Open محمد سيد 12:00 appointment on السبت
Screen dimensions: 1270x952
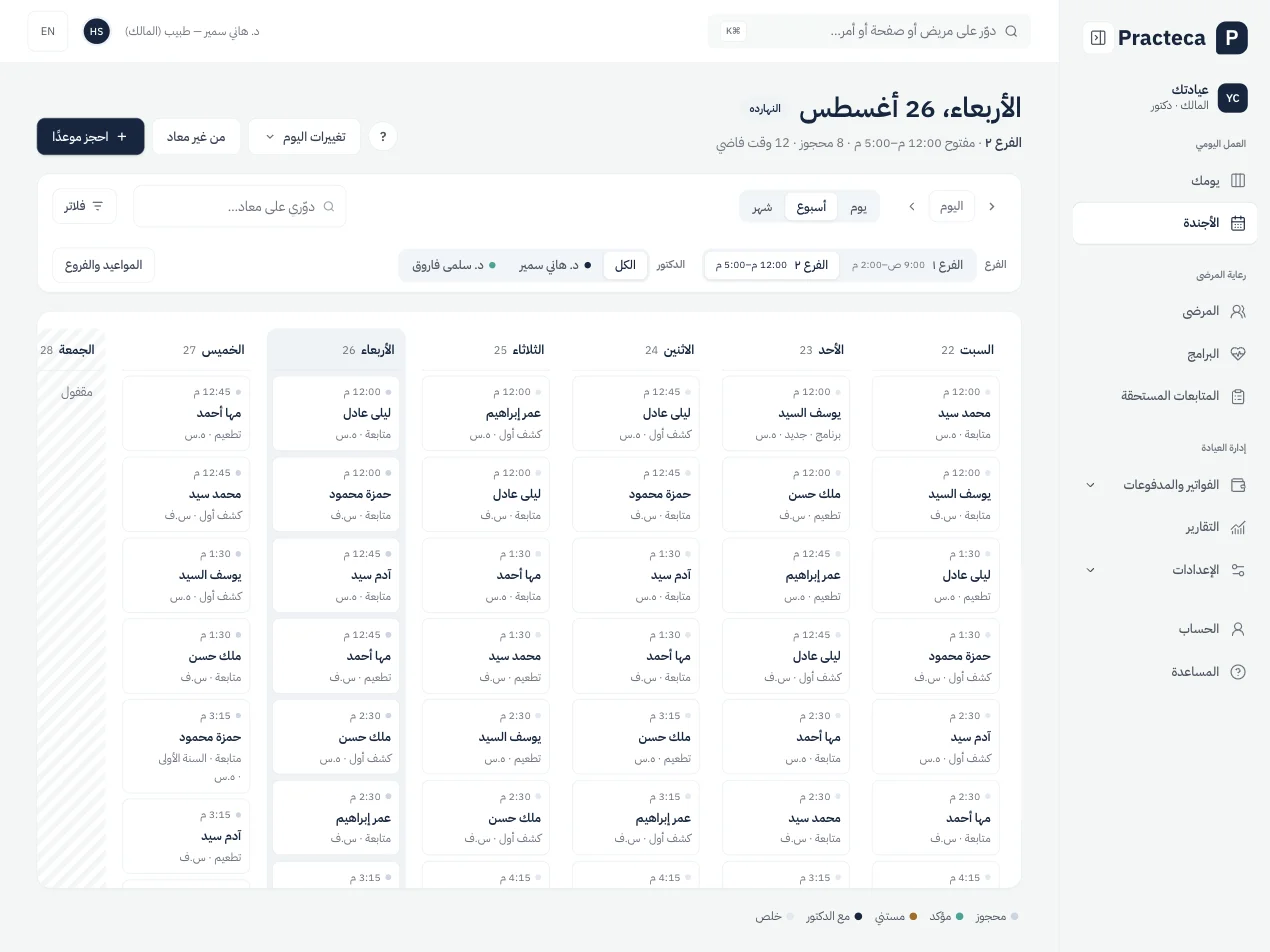pyautogui.click(x=936, y=413)
